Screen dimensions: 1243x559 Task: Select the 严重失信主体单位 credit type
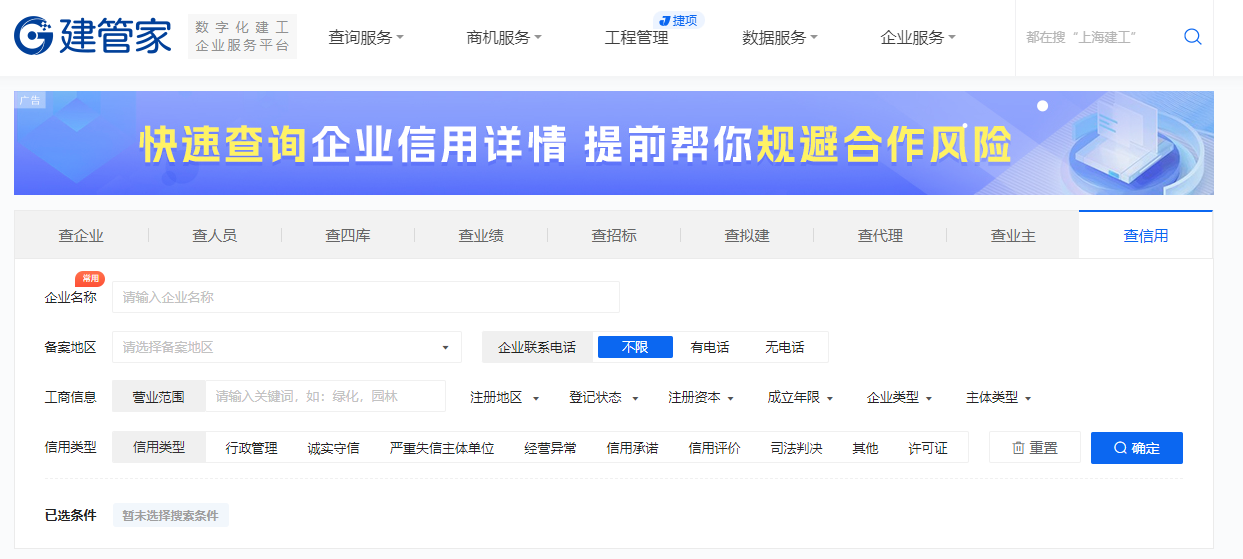[x=442, y=448]
